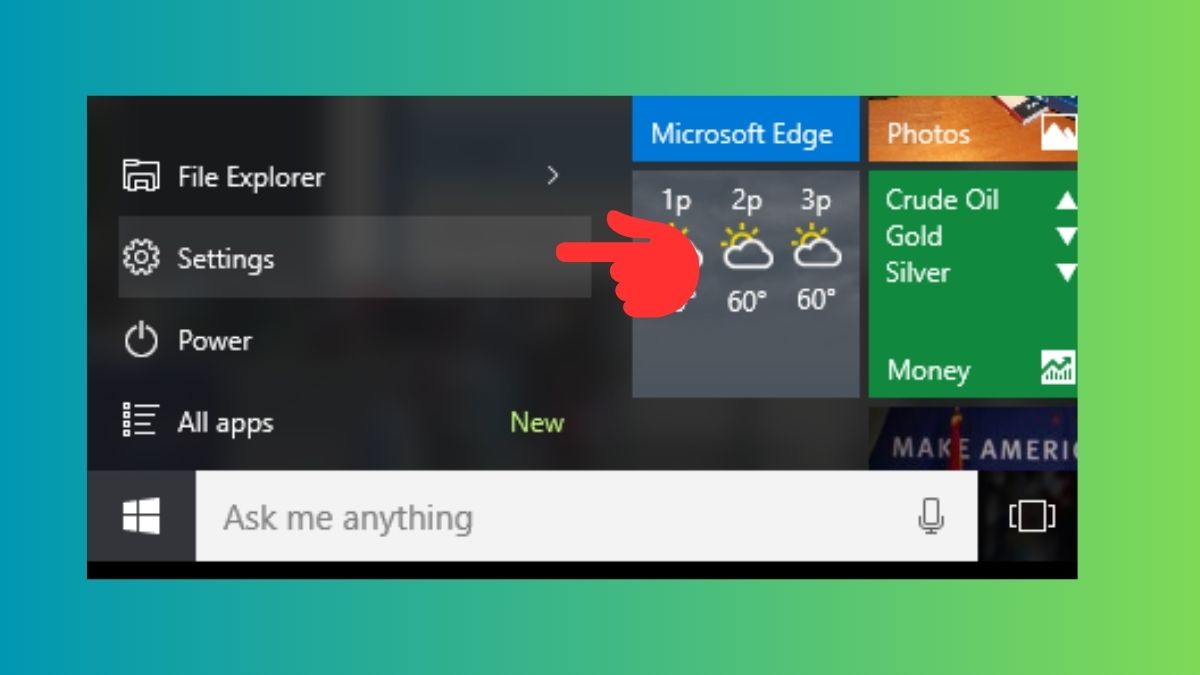Expand the File Explorer jump list chevron
The height and width of the screenshot is (675, 1200).
point(553,176)
